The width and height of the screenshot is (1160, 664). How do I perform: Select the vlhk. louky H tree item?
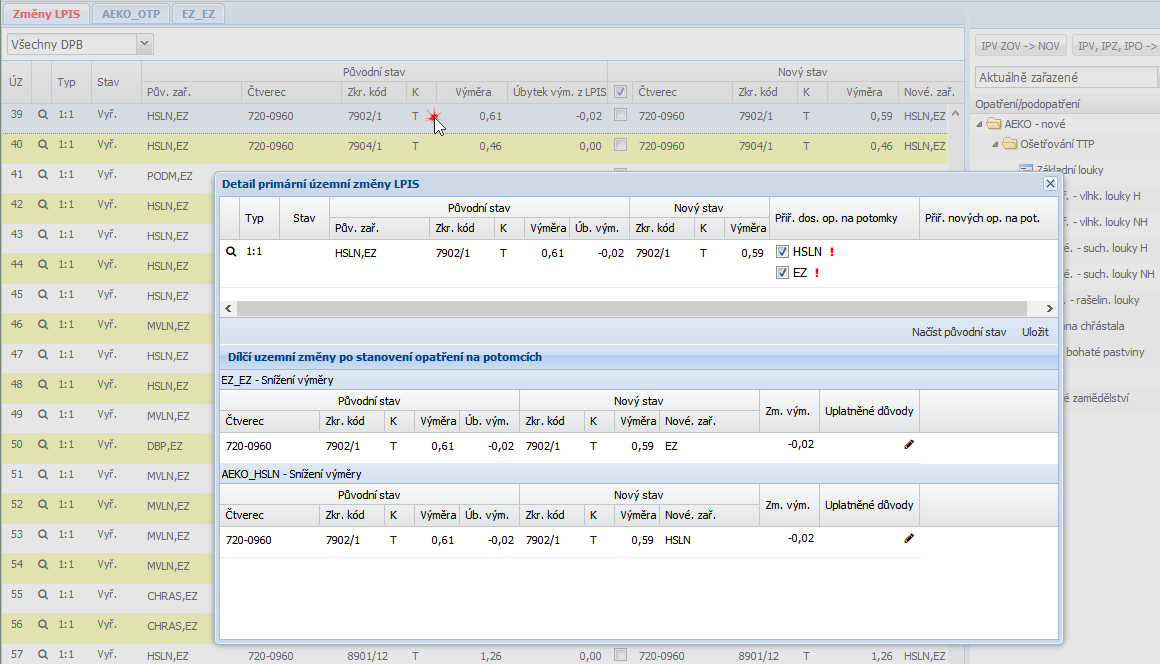[1103, 196]
